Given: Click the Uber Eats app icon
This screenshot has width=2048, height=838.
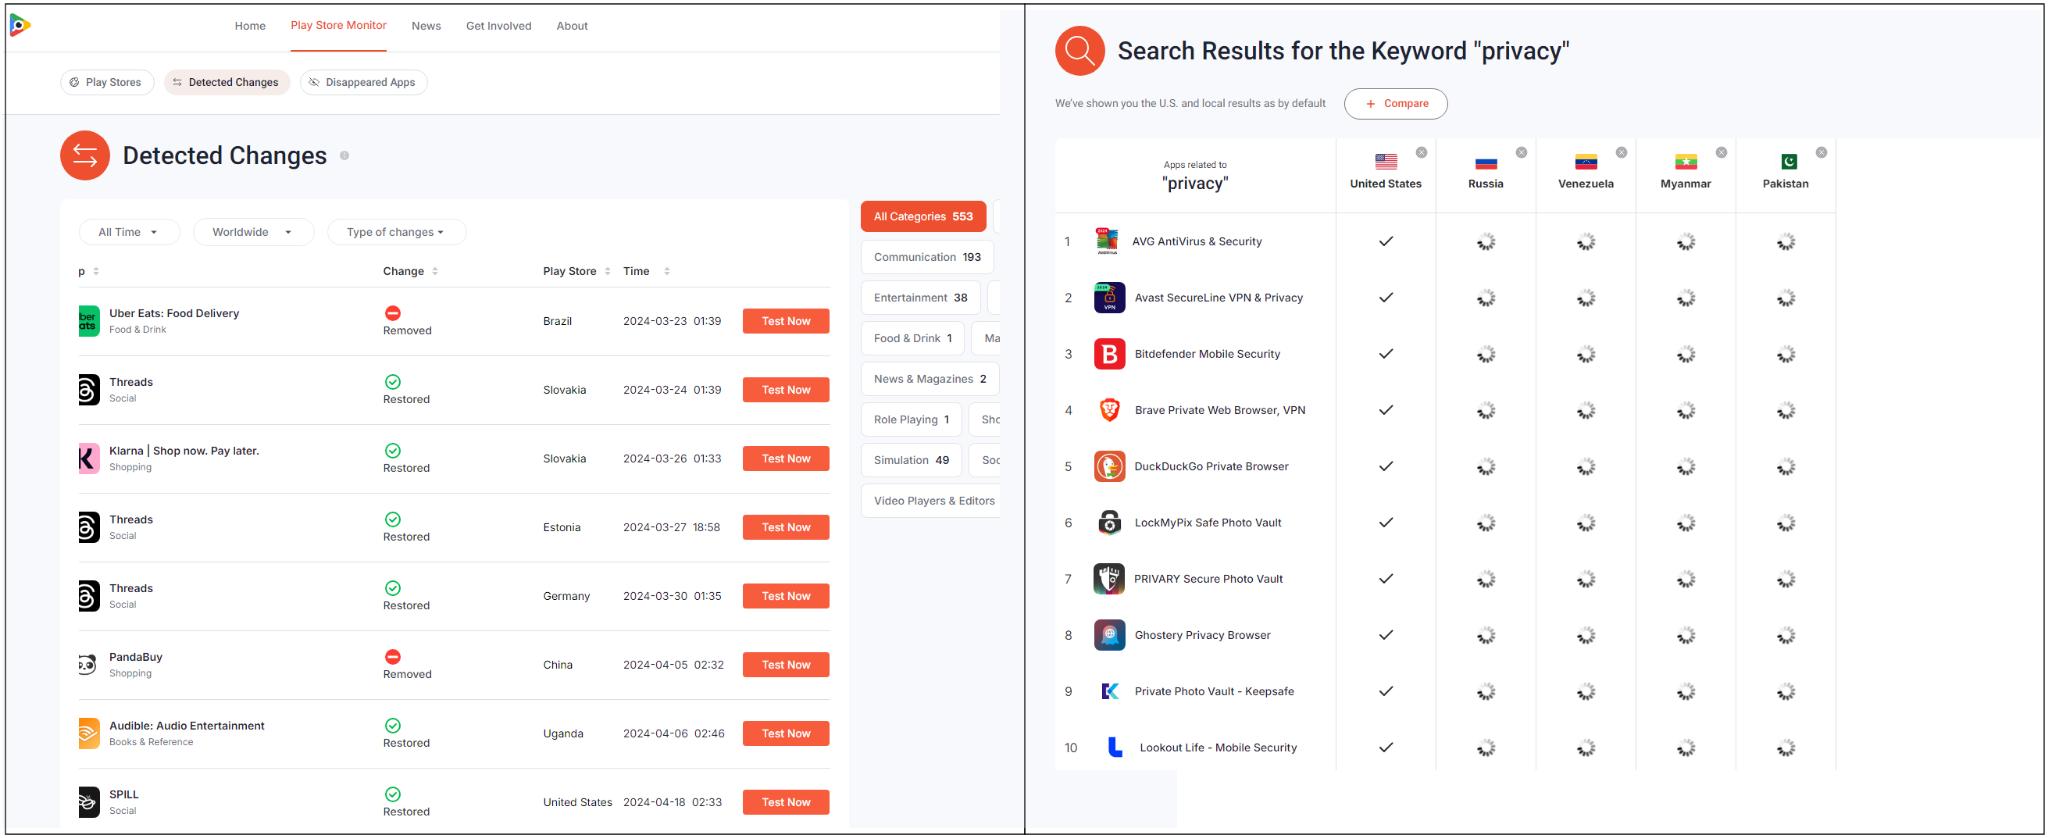Looking at the screenshot, I should [89, 321].
